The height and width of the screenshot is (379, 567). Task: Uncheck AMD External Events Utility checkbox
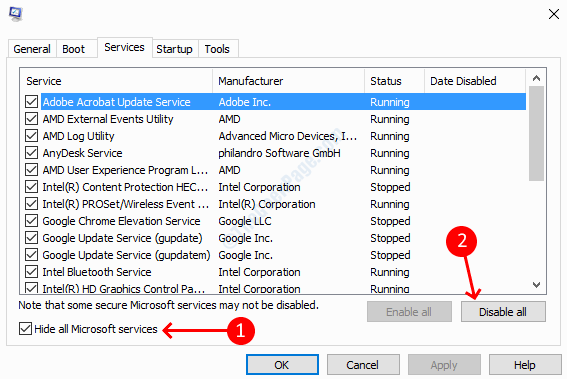point(31,119)
